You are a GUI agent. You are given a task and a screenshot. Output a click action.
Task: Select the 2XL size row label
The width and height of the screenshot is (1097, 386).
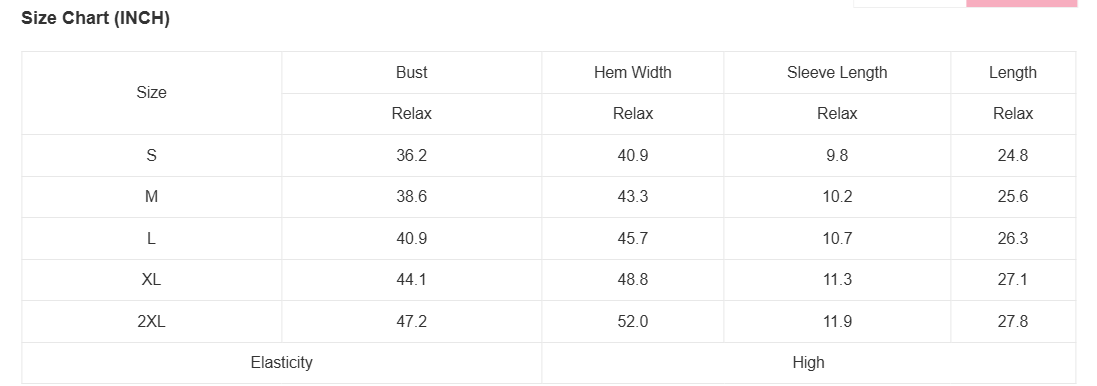(151, 322)
